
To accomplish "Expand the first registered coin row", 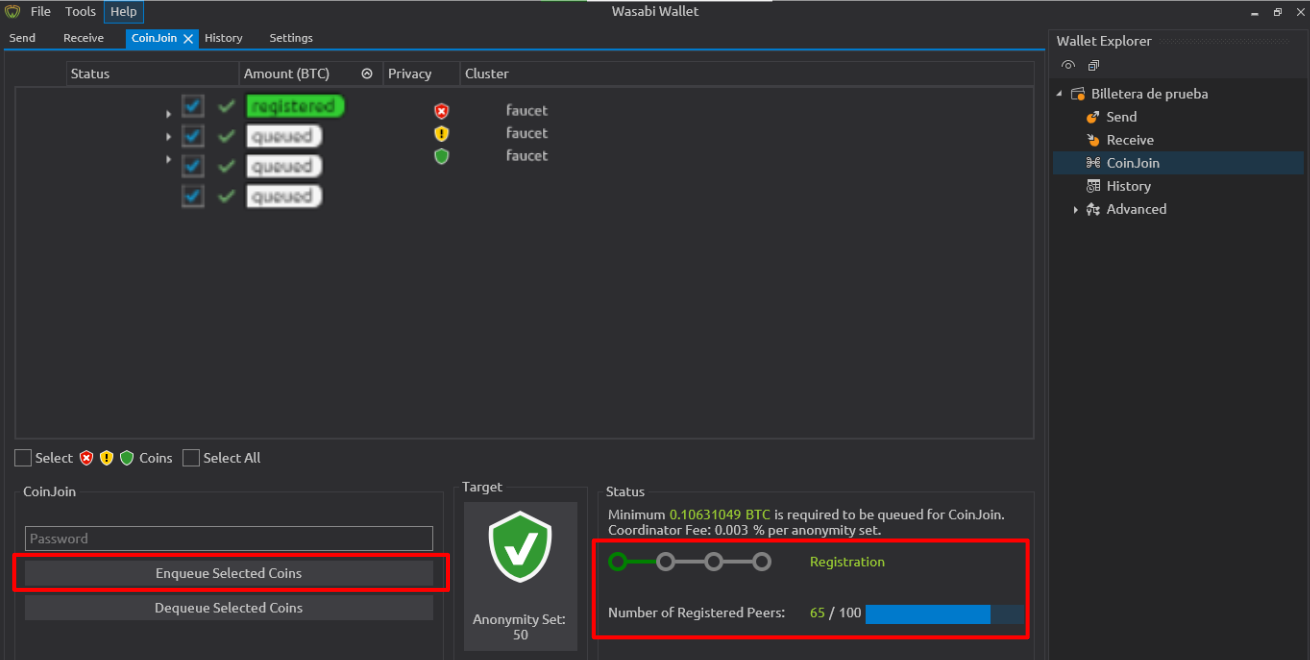I will [168, 112].
